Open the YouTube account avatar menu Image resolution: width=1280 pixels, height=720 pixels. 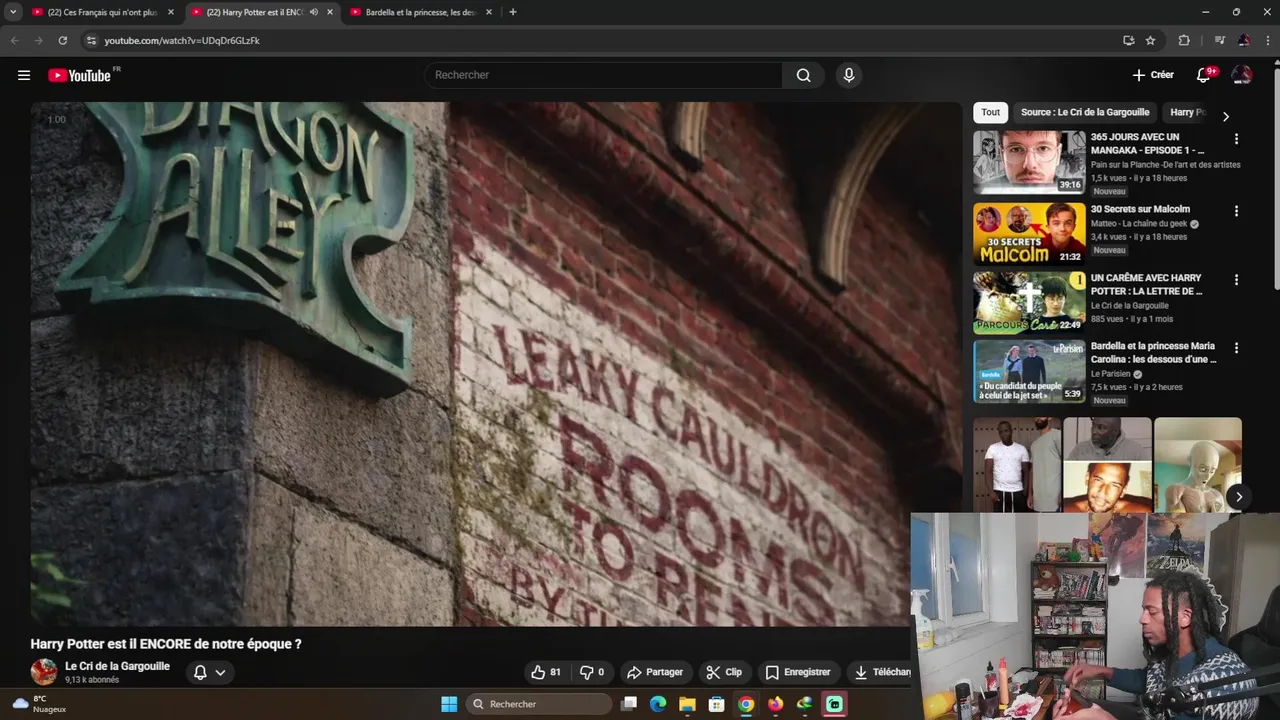(x=1242, y=75)
